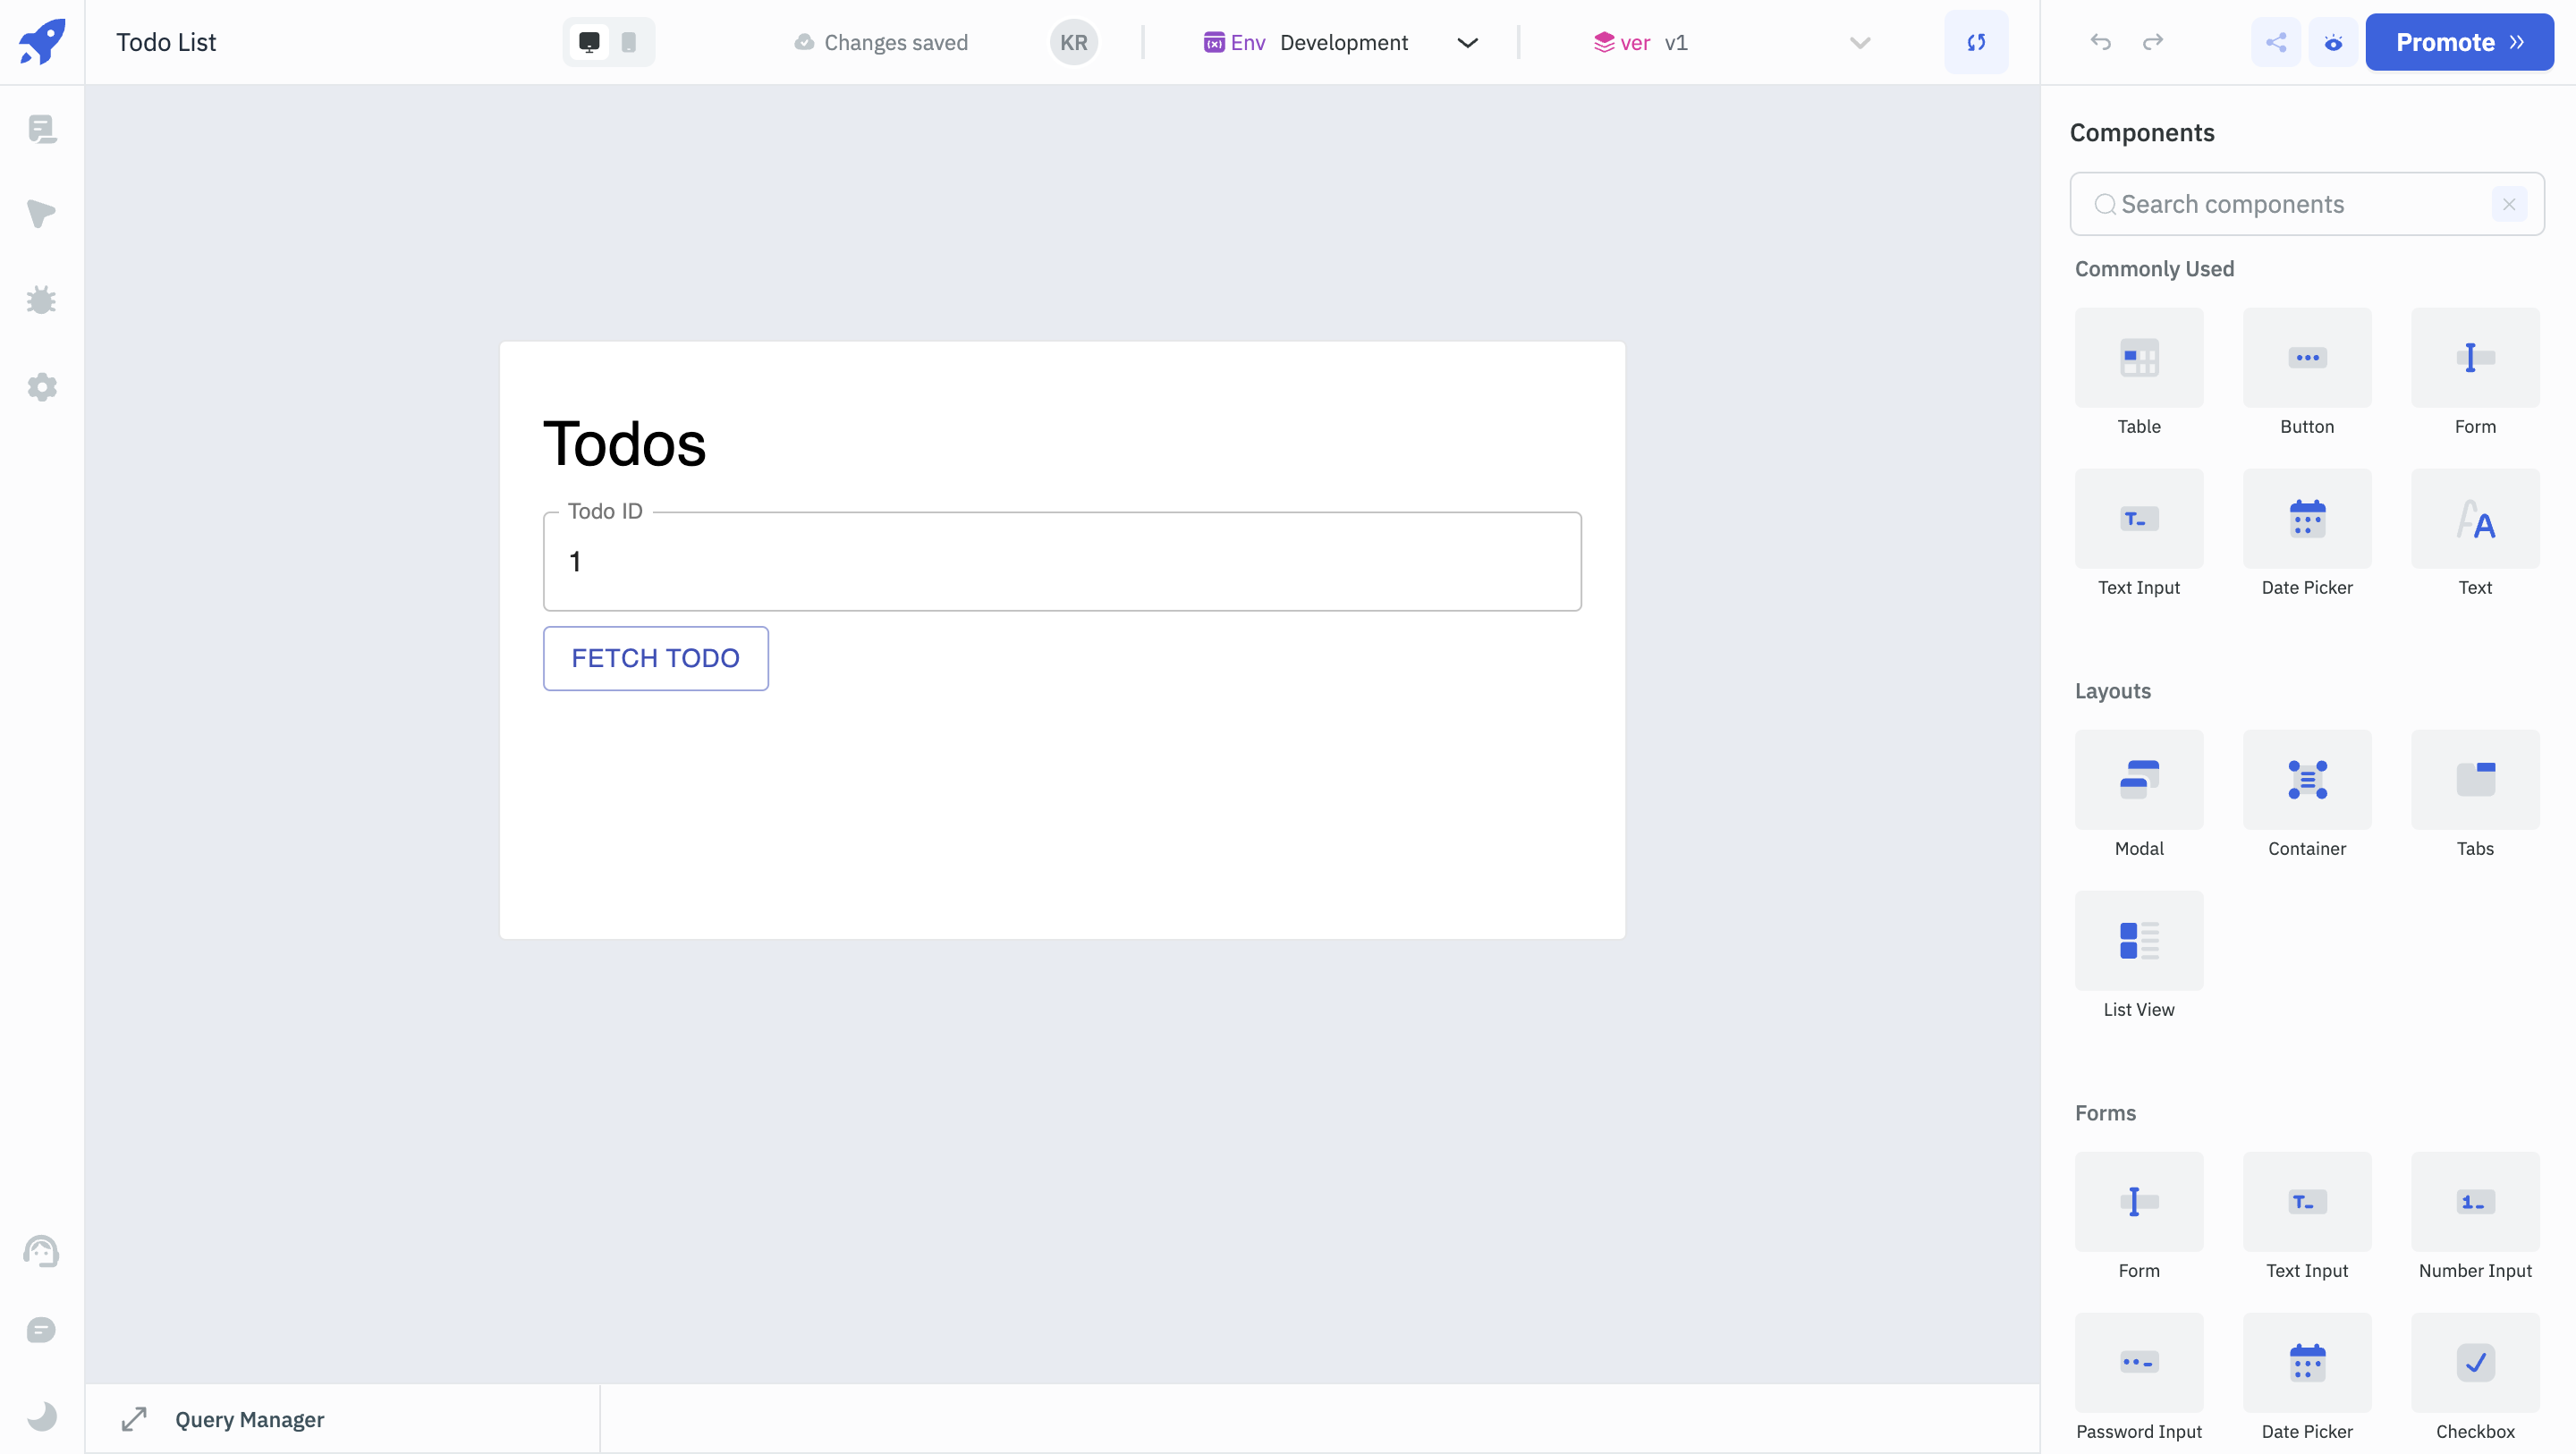Viewport: 2576px width, 1454px height.
Task: Select the Form component under Forms
Action: coord(2139,1217)
